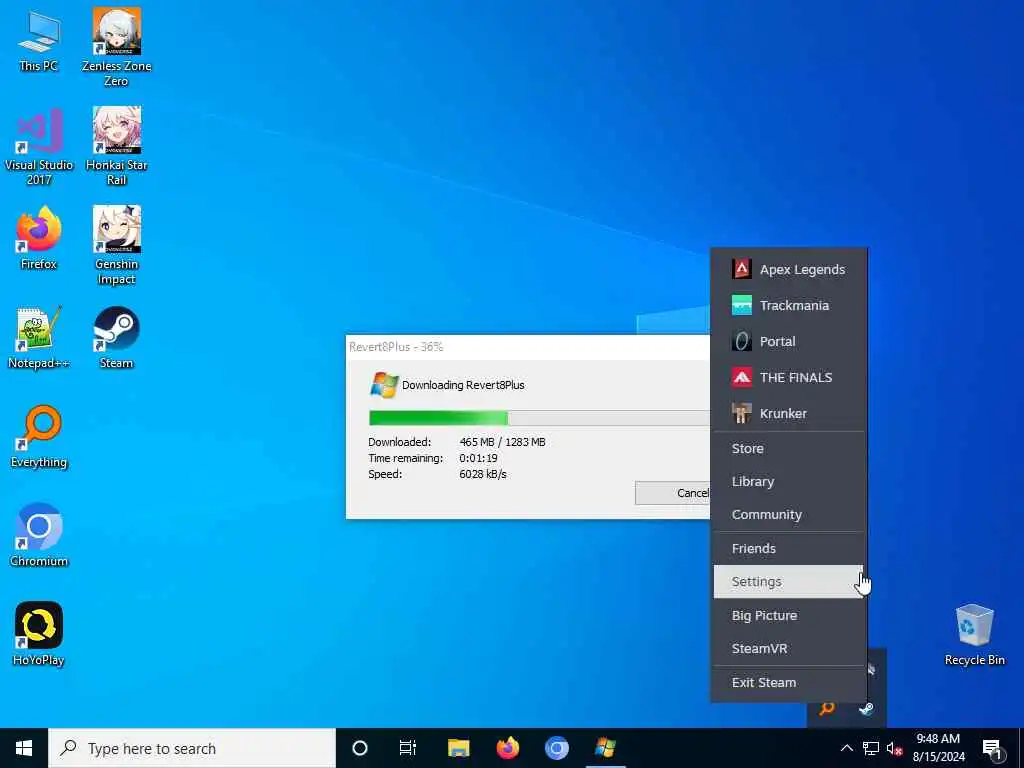1024x768 pixels.
Task: Click the 'Downloading Revert8Plus' label
Action: point(463,385)
